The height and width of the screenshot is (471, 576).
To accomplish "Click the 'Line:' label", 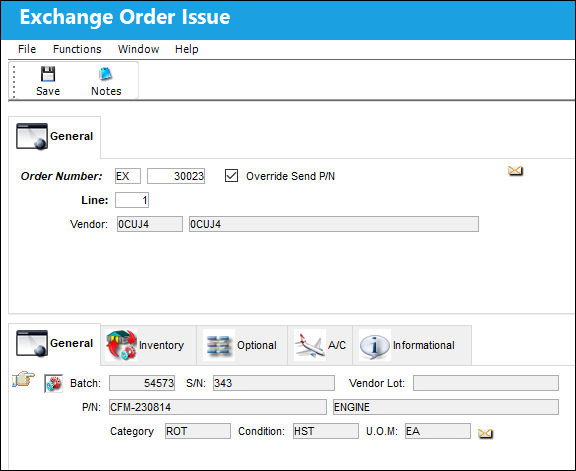I will [95, 200].
